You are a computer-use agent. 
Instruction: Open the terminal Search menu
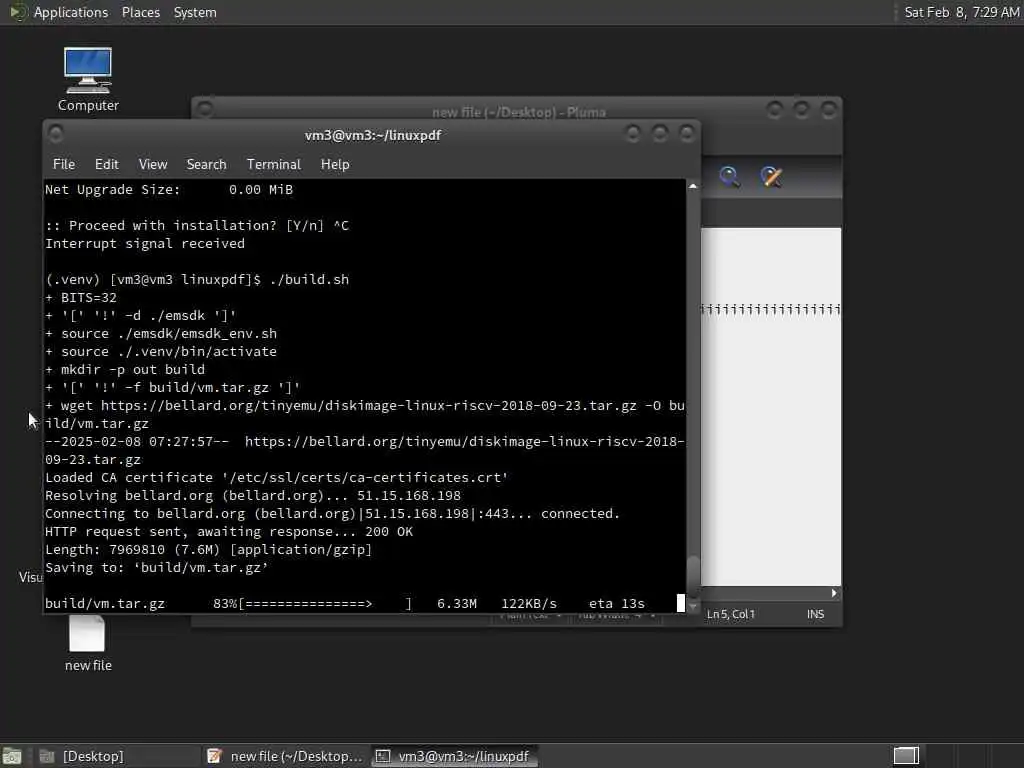[206, 165]
